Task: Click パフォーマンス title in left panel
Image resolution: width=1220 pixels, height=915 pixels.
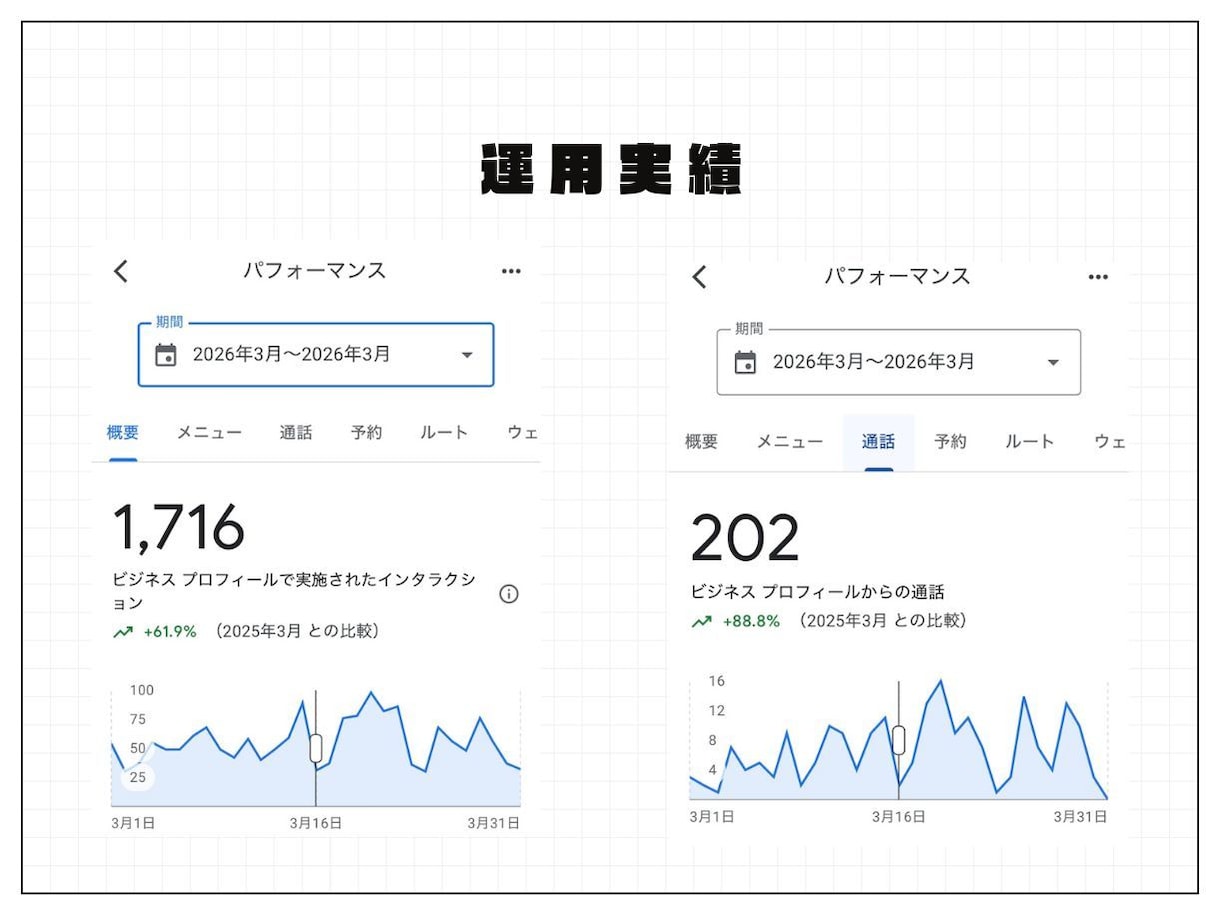Action: 315,271
